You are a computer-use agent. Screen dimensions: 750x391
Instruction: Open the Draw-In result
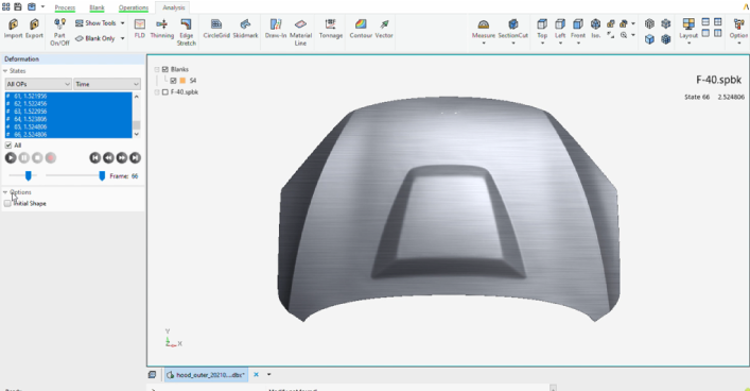276,29
